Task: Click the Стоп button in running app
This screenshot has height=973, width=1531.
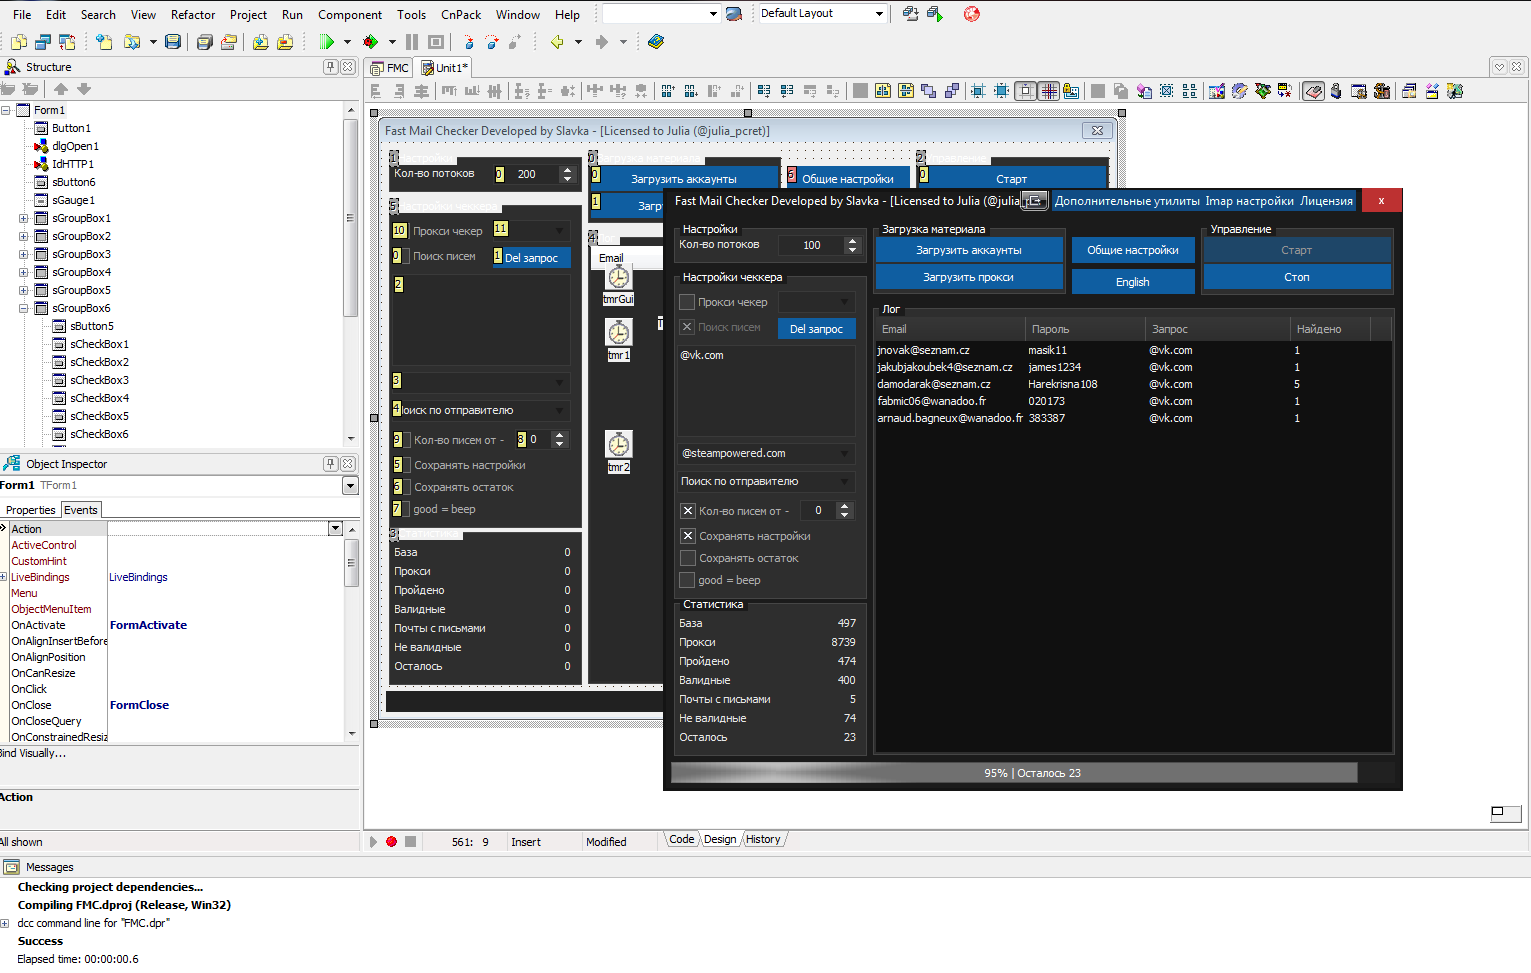Action: tap(1297, 277)
